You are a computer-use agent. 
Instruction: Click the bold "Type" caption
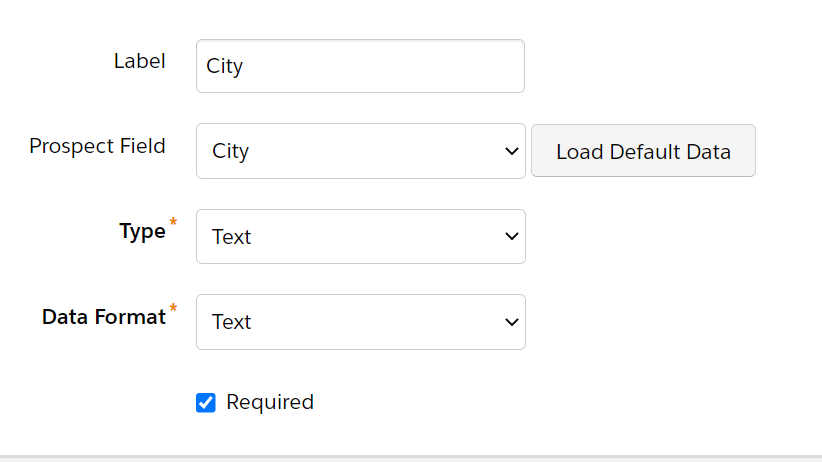click(142, 231)
